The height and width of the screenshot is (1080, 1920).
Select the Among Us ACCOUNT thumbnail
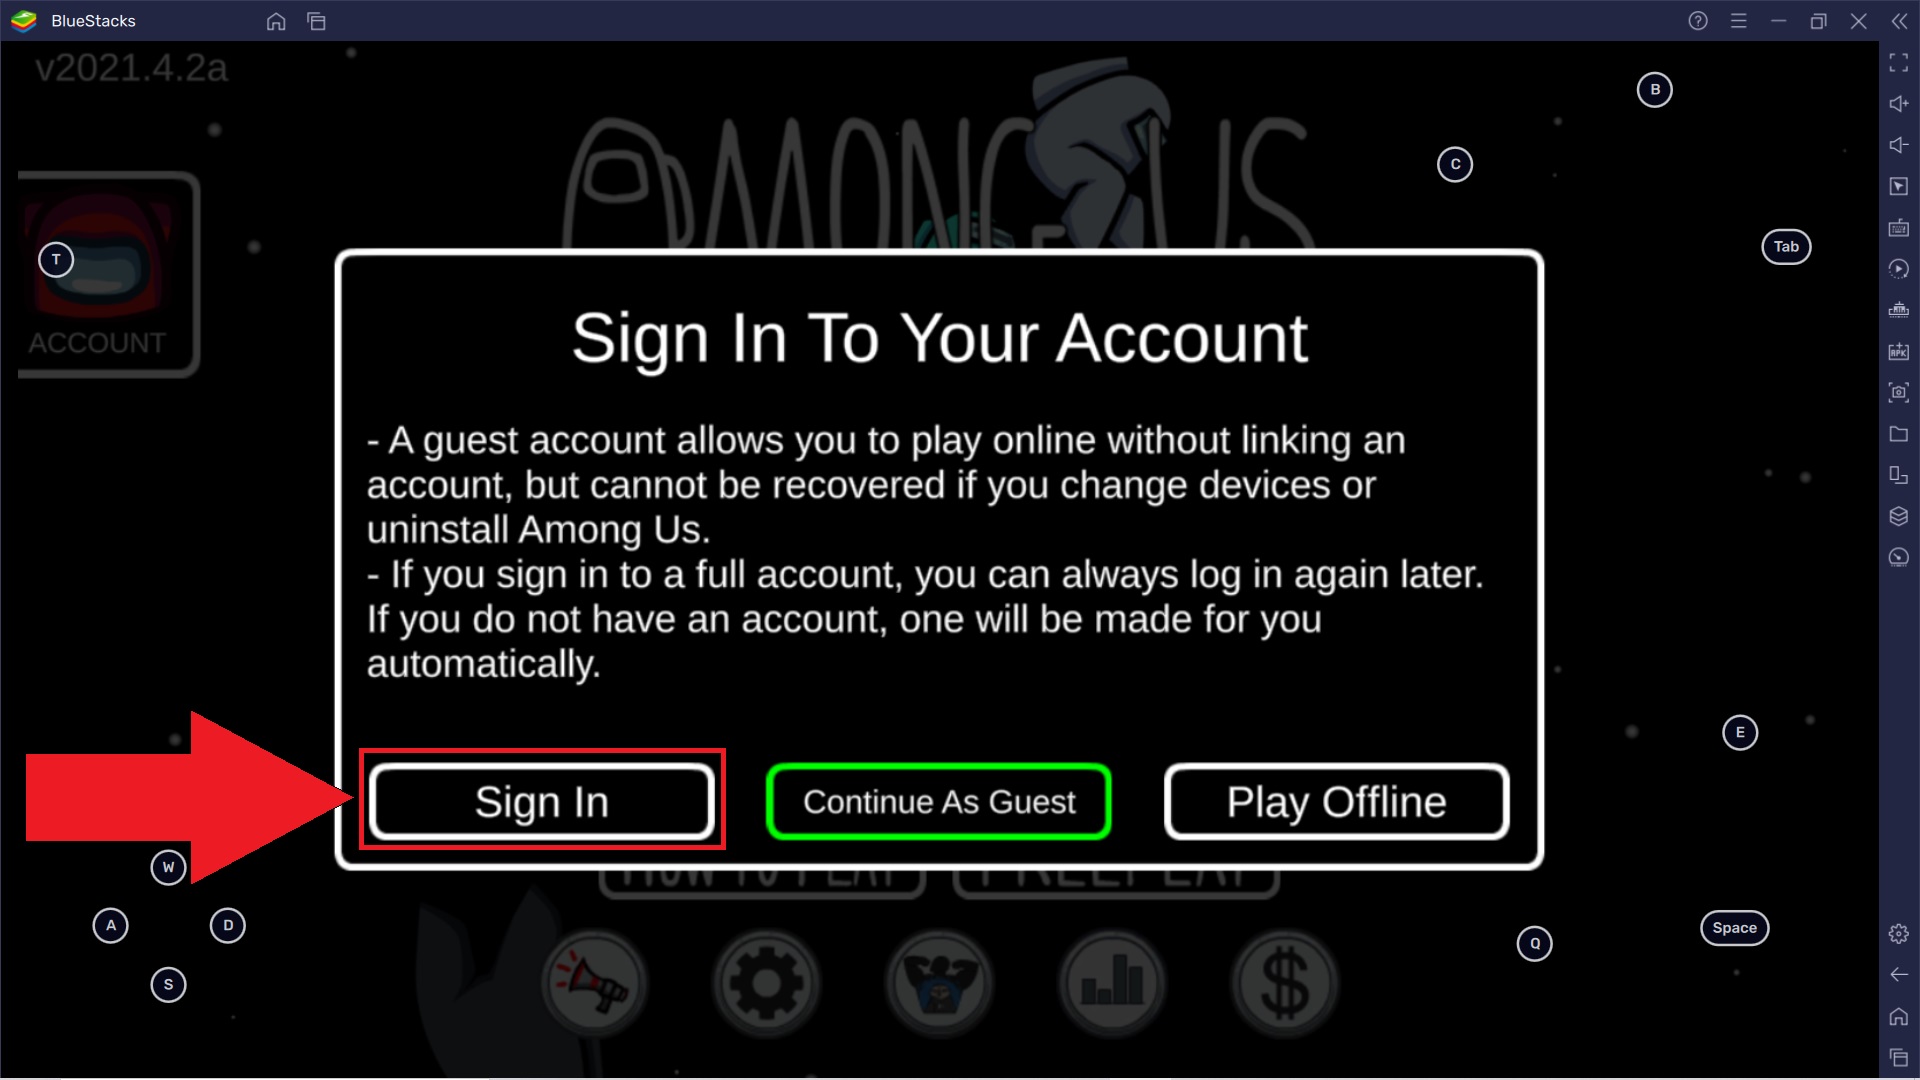(99, 270)
